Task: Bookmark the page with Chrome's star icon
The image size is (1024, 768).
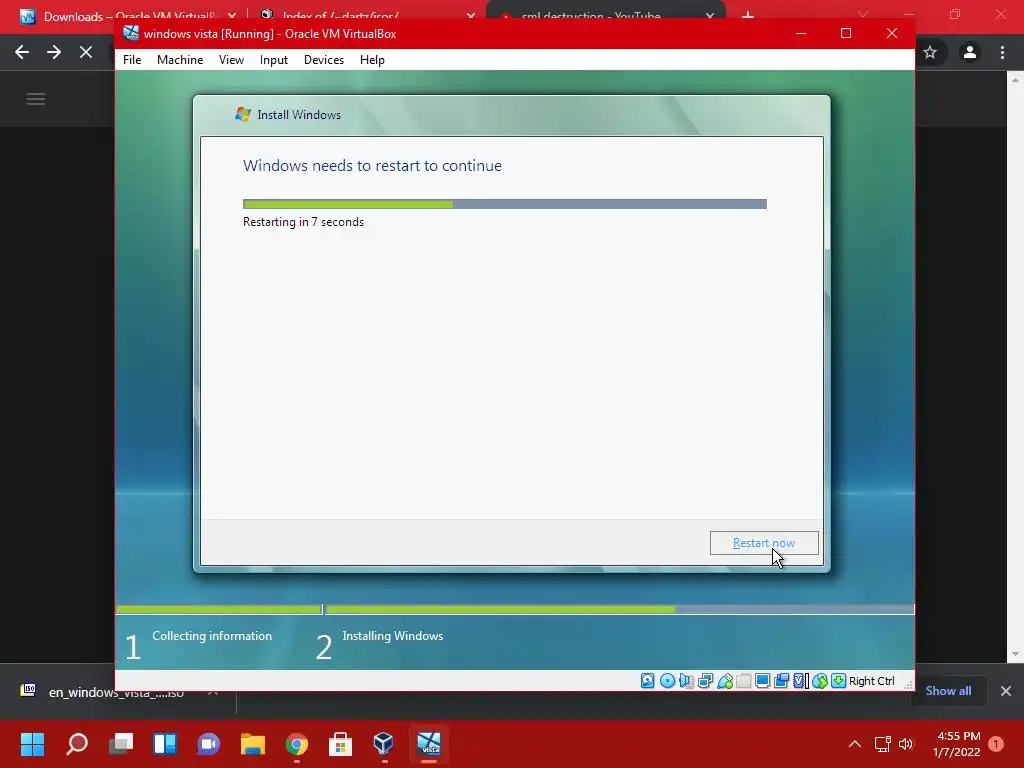Action: coord(930,52)
